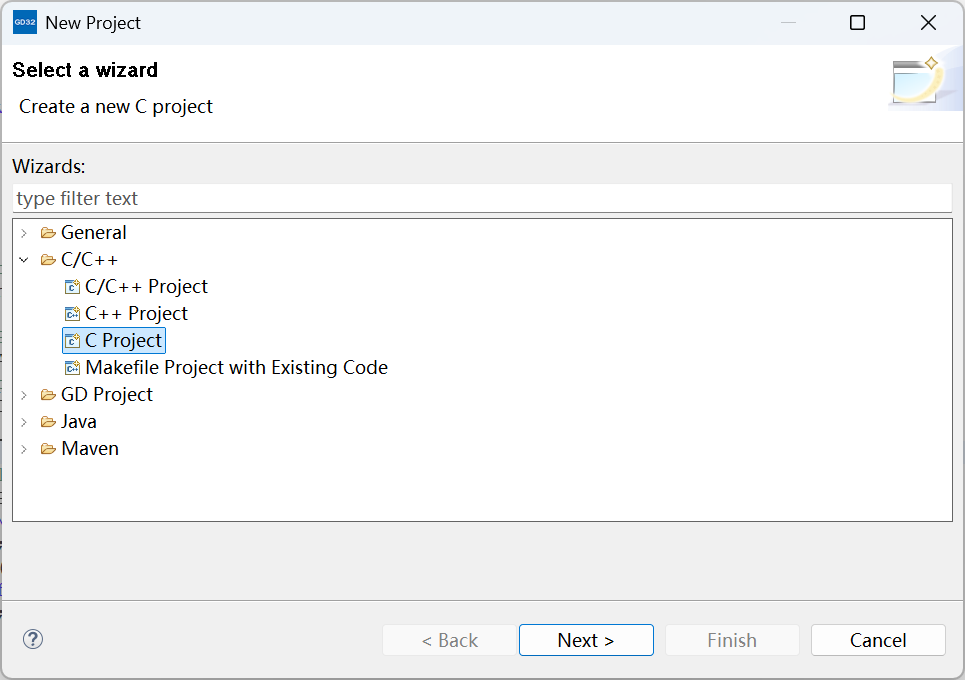Focus the type filter text field

(x=481, y=198)
